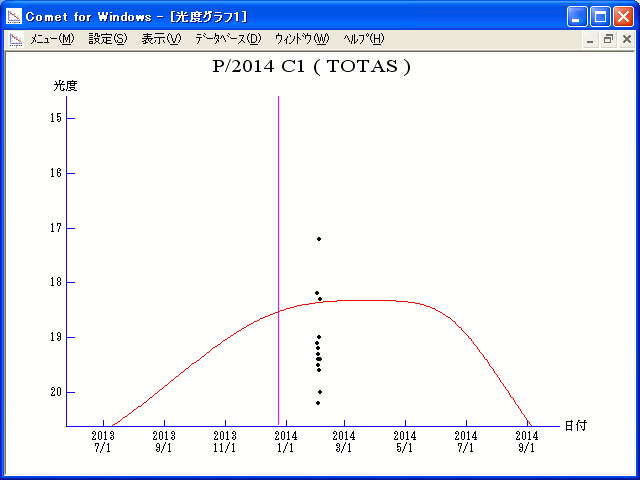Click the 2014 5/1 date label

[405, 442]
